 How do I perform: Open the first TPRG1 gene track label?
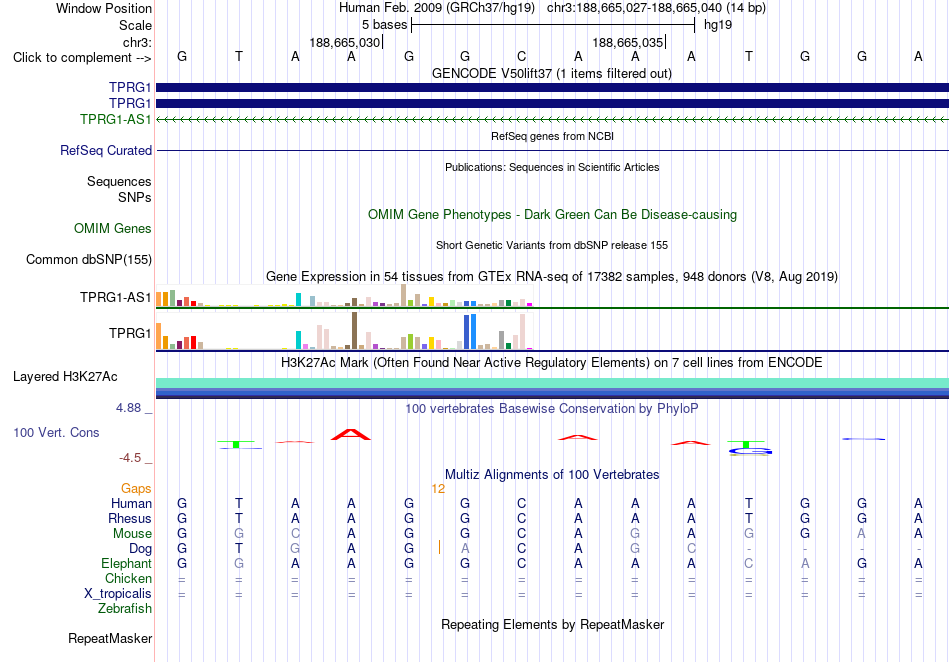(130, 88)
